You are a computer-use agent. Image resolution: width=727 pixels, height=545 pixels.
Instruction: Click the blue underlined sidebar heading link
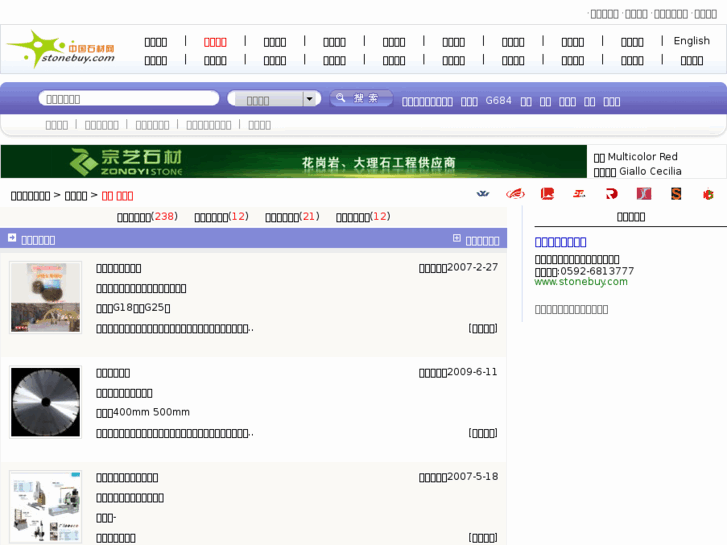tap(560, 242)
